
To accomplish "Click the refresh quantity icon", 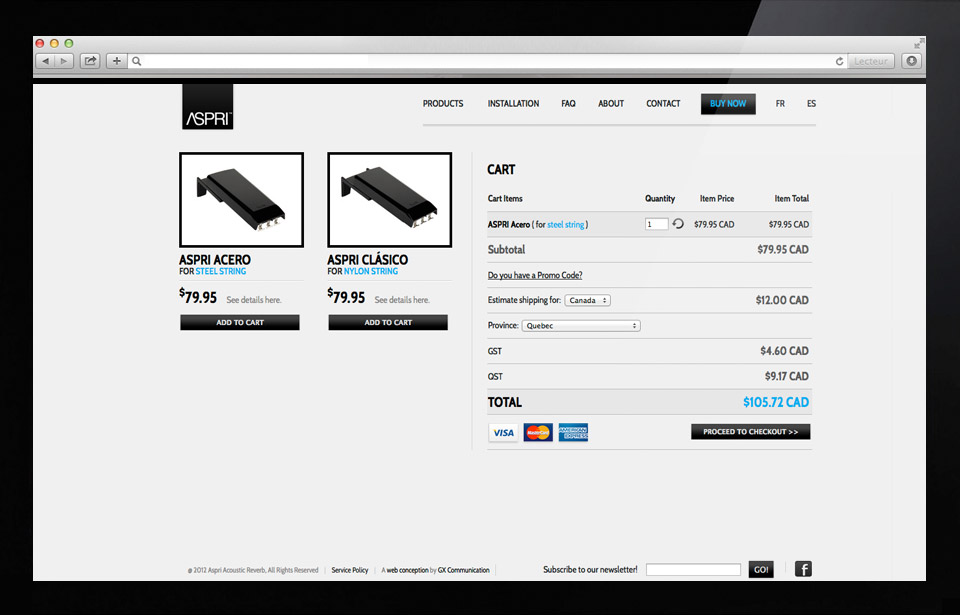I will [678, 224].
